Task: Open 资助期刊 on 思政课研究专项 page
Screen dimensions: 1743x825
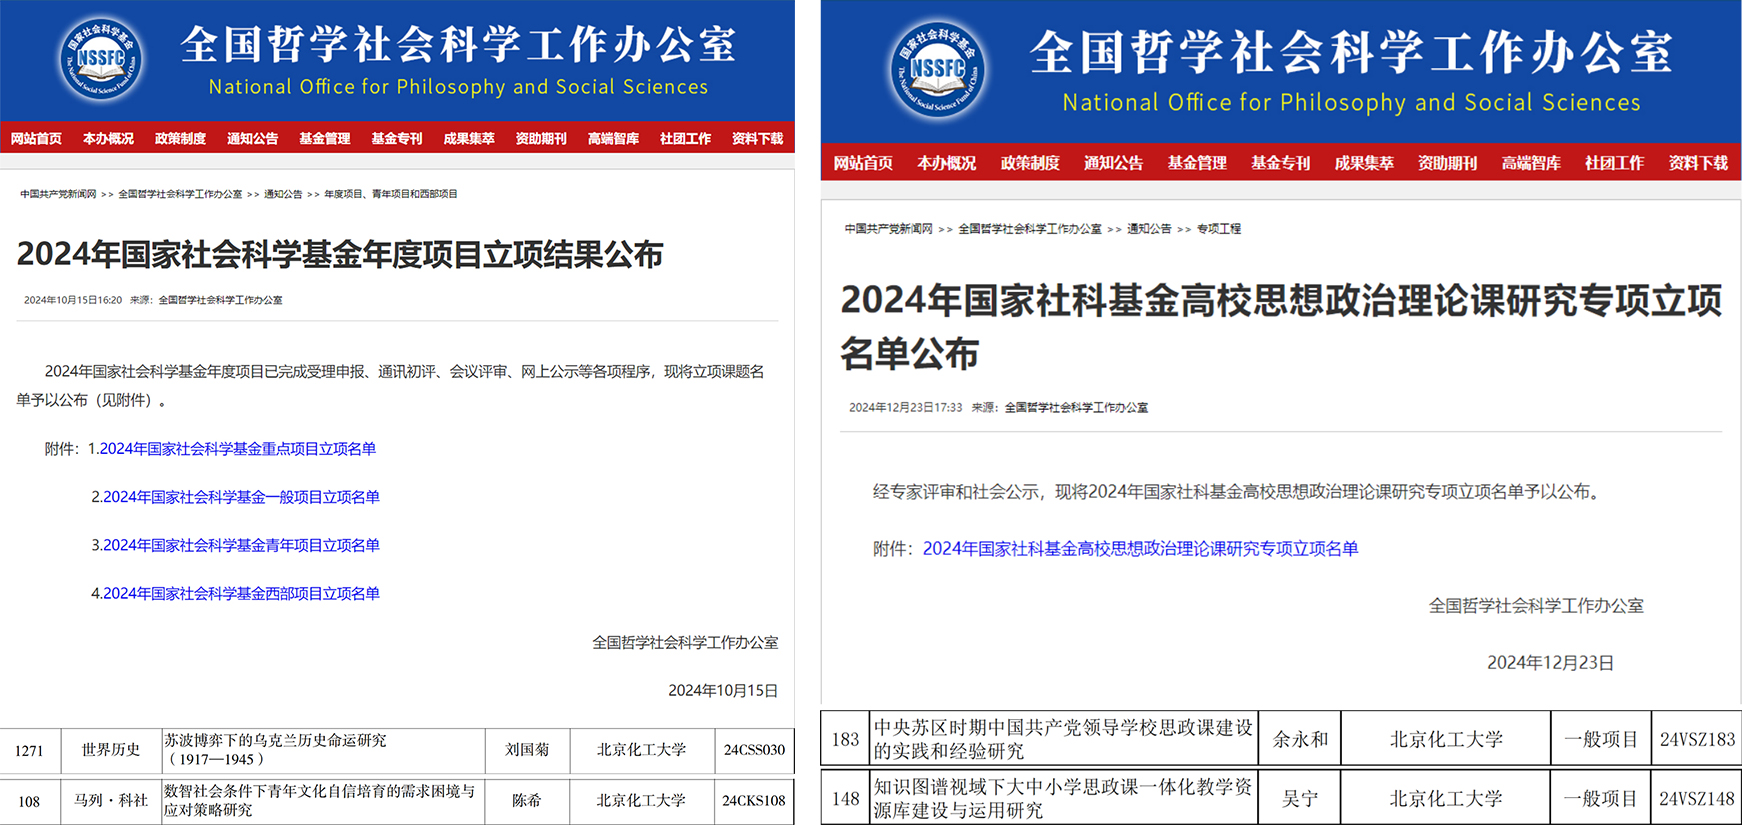Action: (1448, 162)
